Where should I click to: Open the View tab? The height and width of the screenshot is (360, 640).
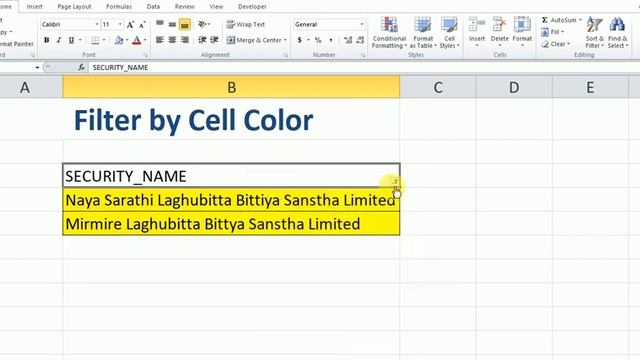pyautogui.click(x=216, y=7)
